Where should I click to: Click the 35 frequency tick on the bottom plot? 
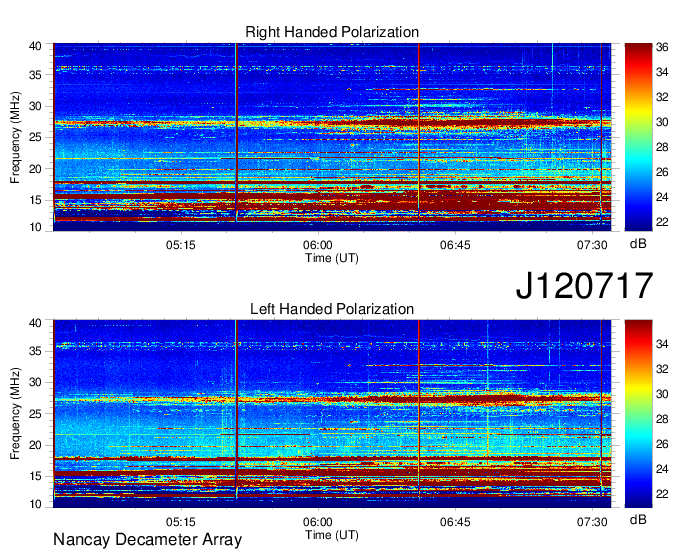coord(35,351)
